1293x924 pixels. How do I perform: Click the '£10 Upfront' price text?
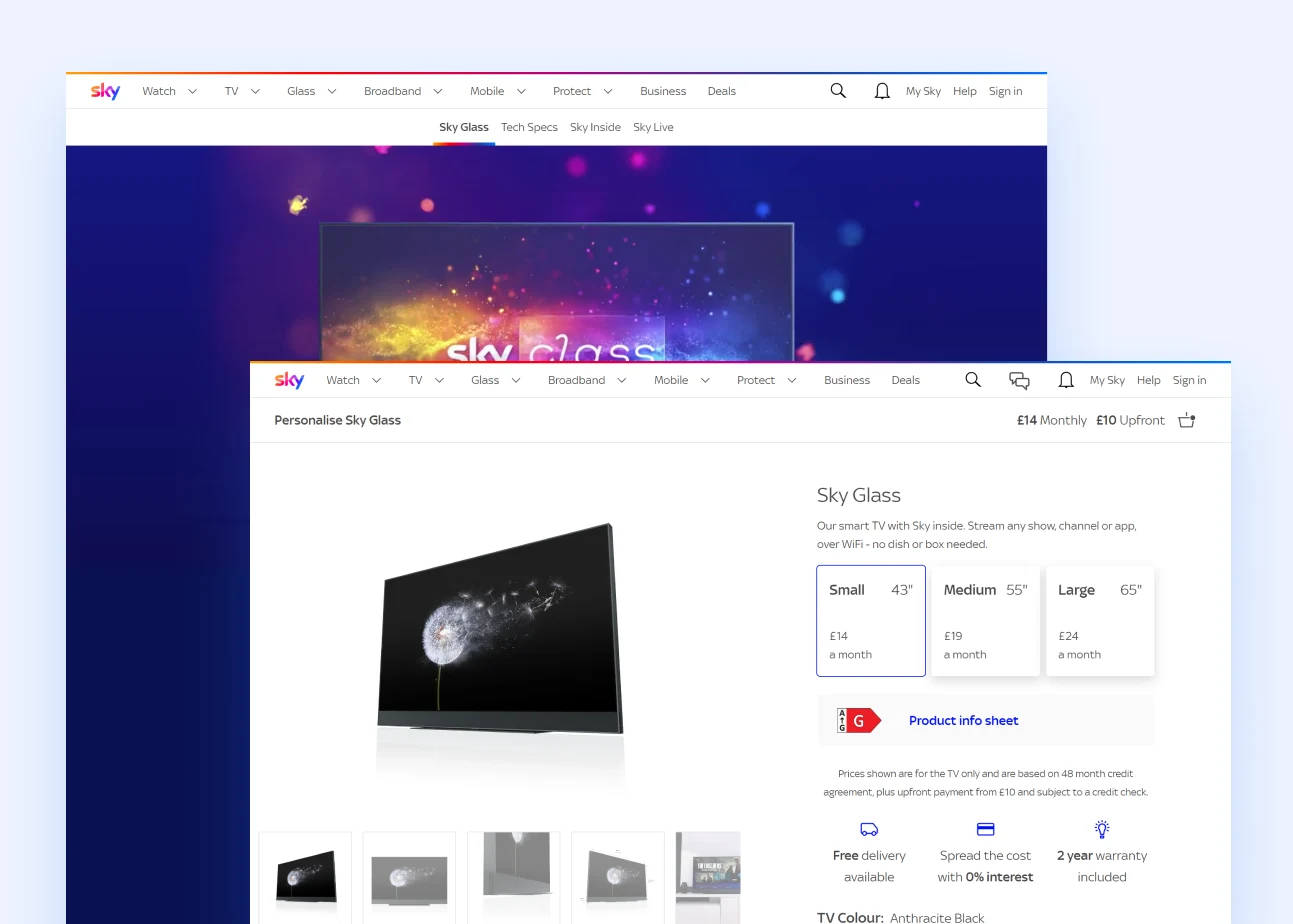click(1130, 420)
